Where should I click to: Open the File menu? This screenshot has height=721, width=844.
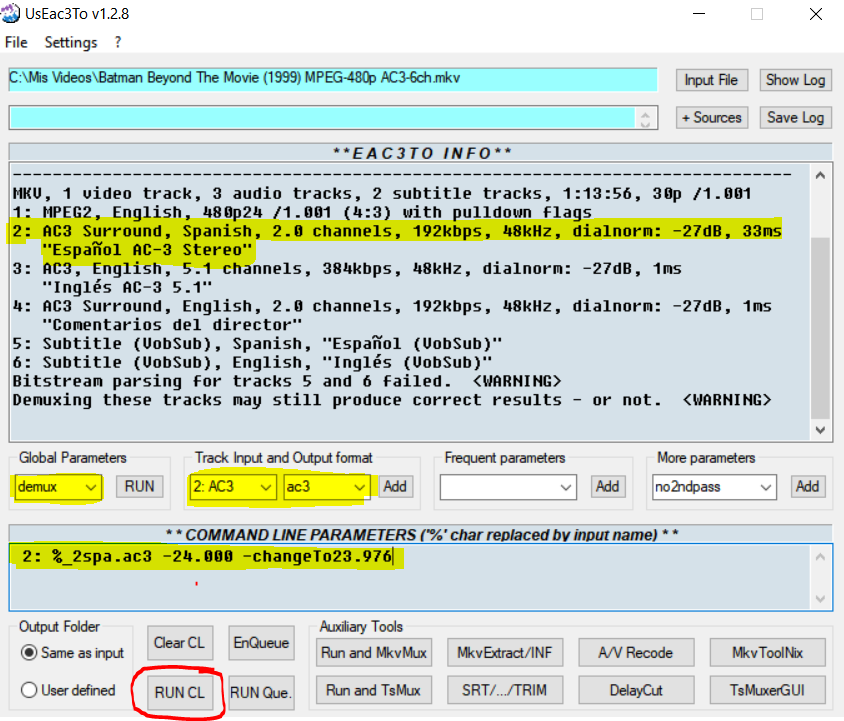coord(16,42)
